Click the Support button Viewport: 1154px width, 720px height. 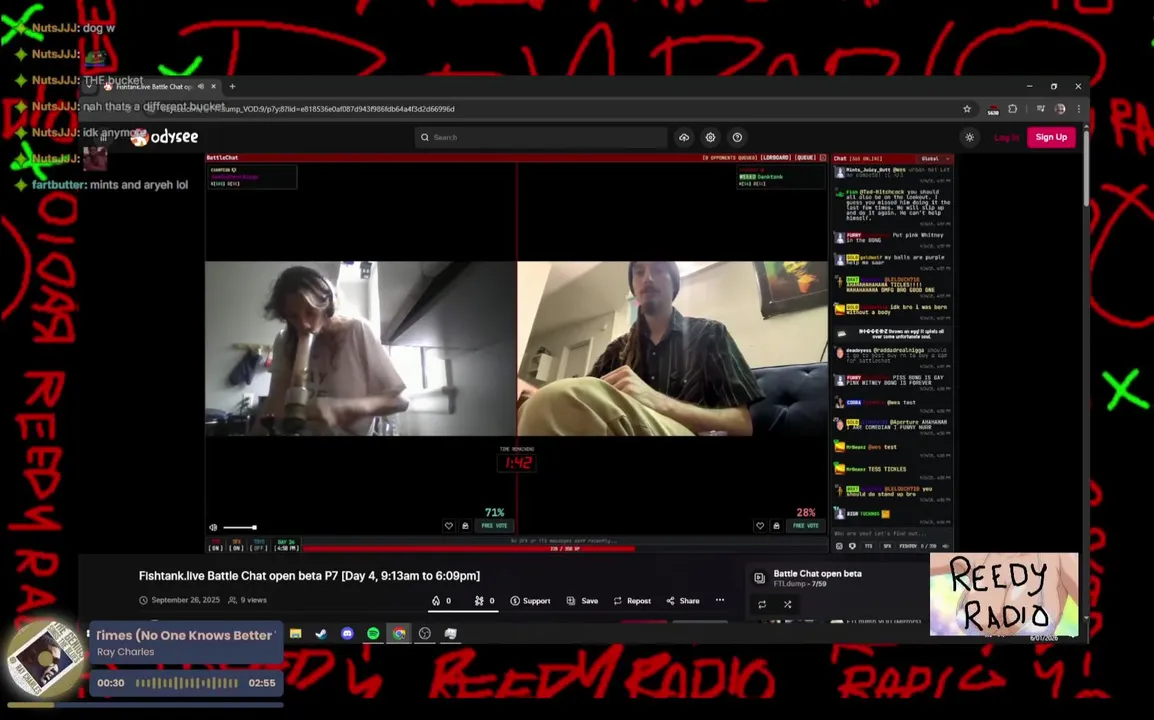(x=531, y=601)
